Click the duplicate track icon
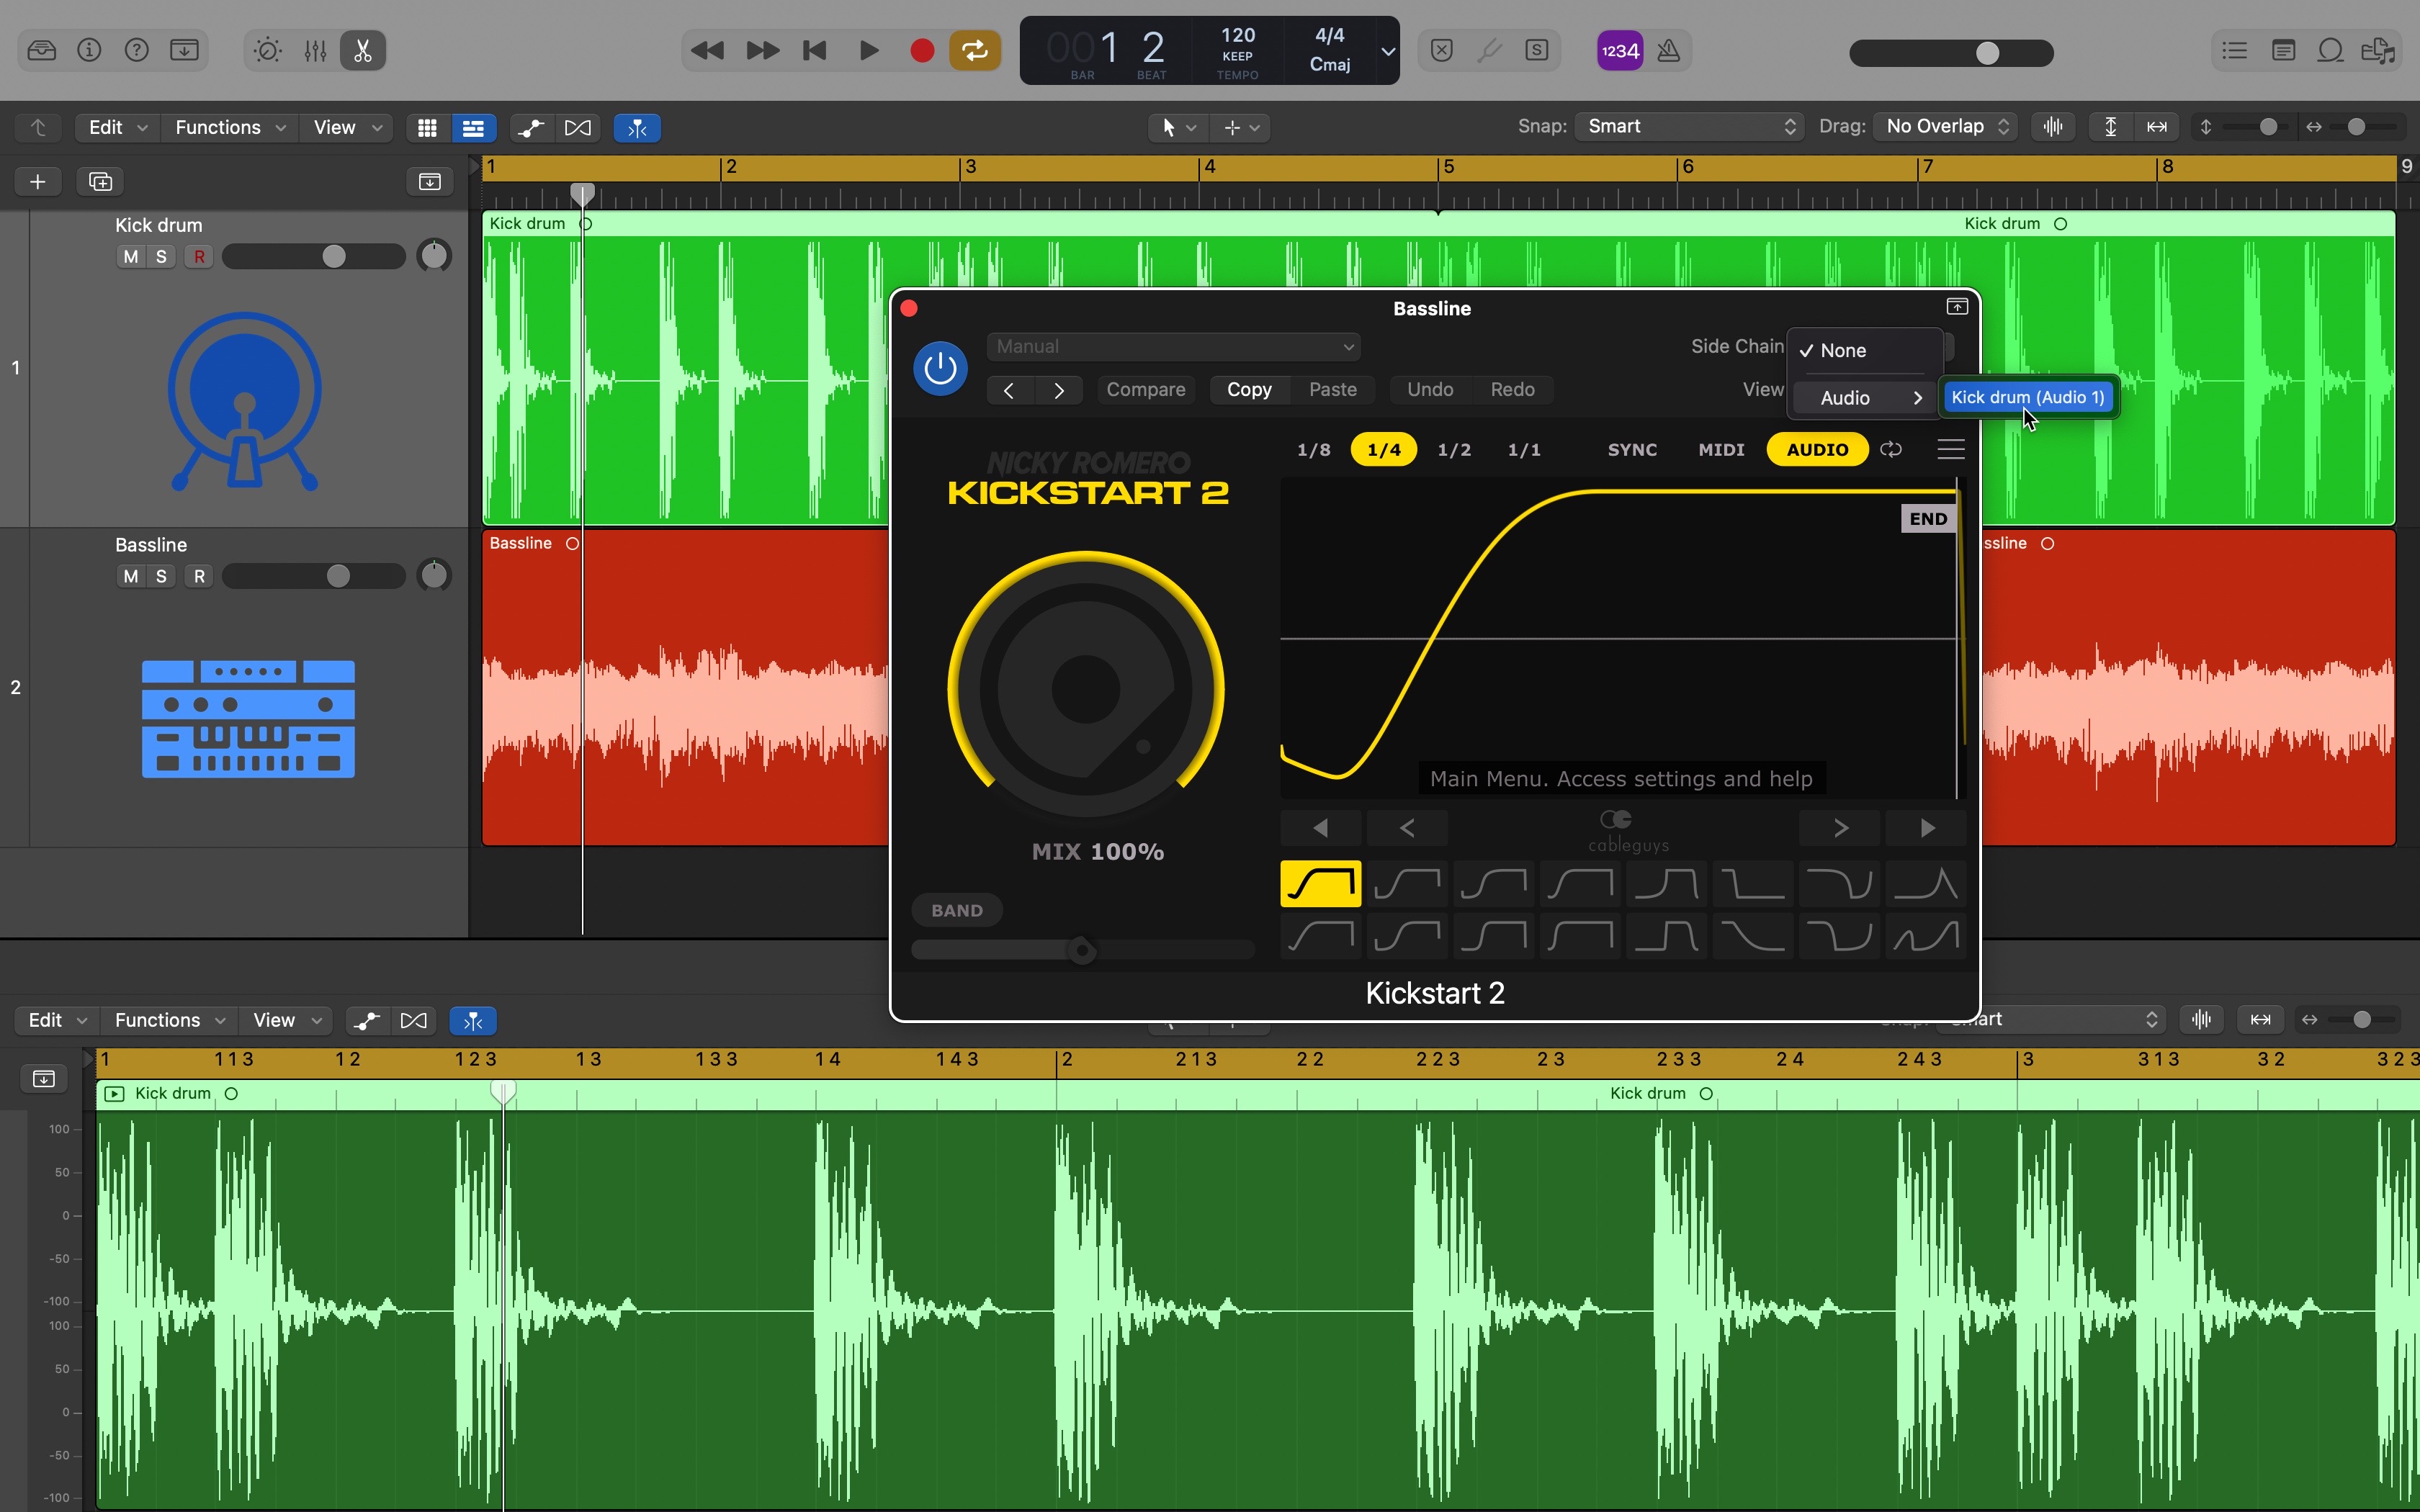 100,181
